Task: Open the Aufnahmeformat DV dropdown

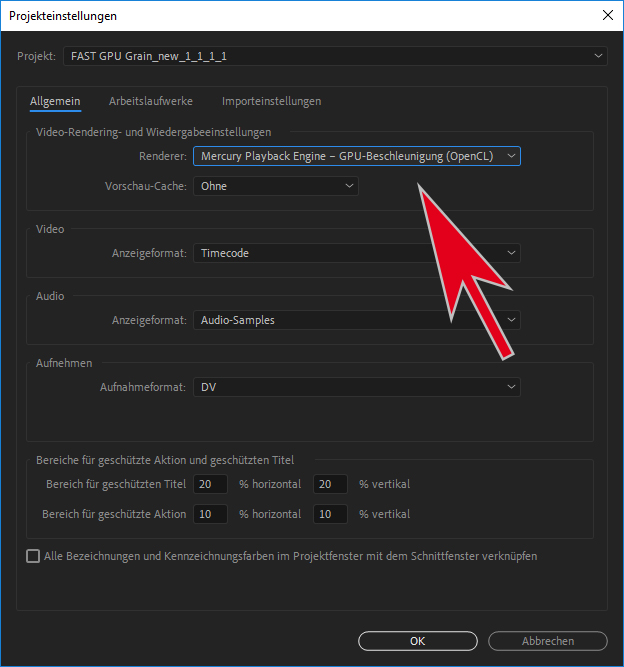Action: coord(356,387)
